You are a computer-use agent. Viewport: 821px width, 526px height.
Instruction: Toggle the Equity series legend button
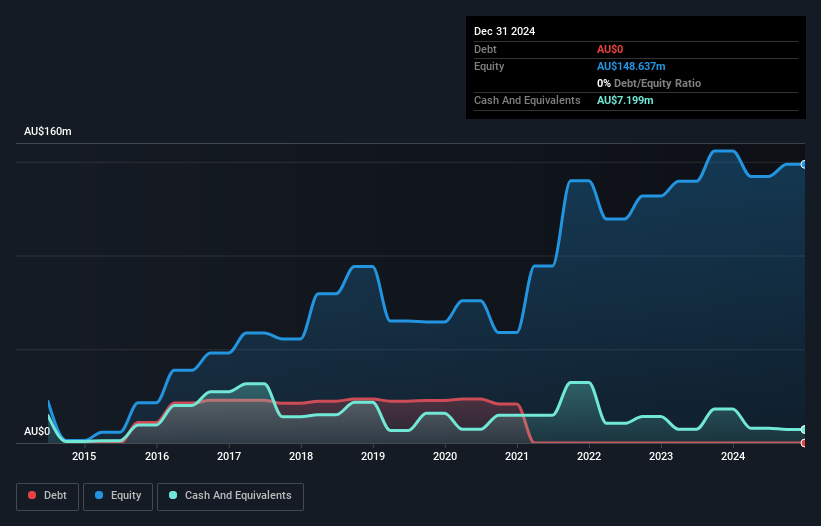tap(118, 496)
